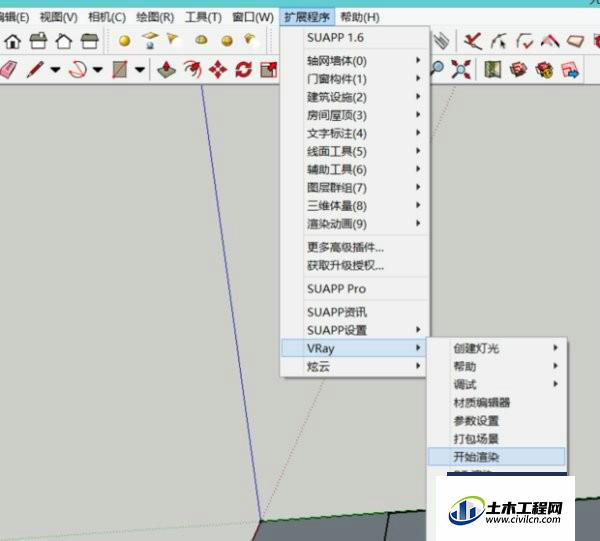Image resolution: width=600 pixels, height=541 pixels.
Task: Select the Arc drawing tool
Action: pos(78,70)
